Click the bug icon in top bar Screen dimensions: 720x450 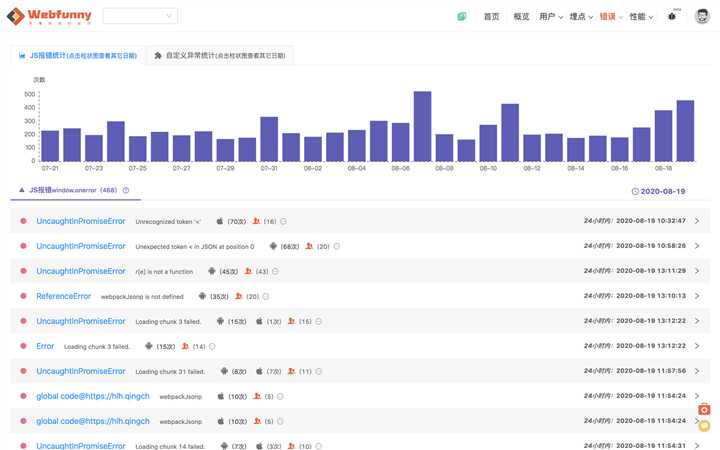672,16
